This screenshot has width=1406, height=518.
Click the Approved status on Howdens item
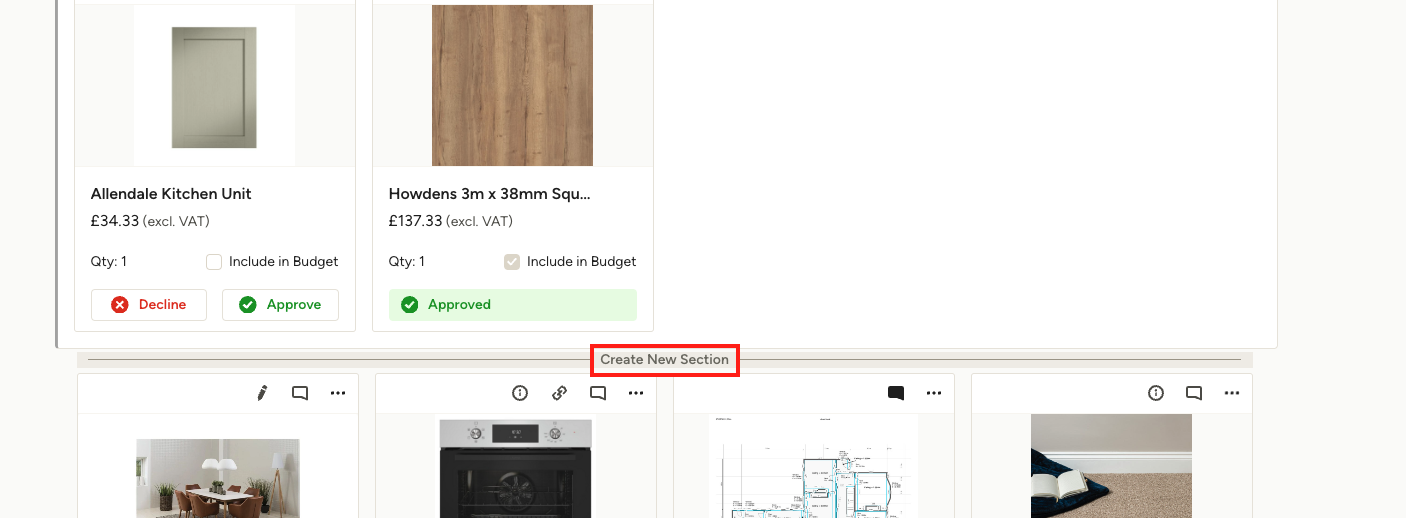pyautogui.click(x=513, y=305)
